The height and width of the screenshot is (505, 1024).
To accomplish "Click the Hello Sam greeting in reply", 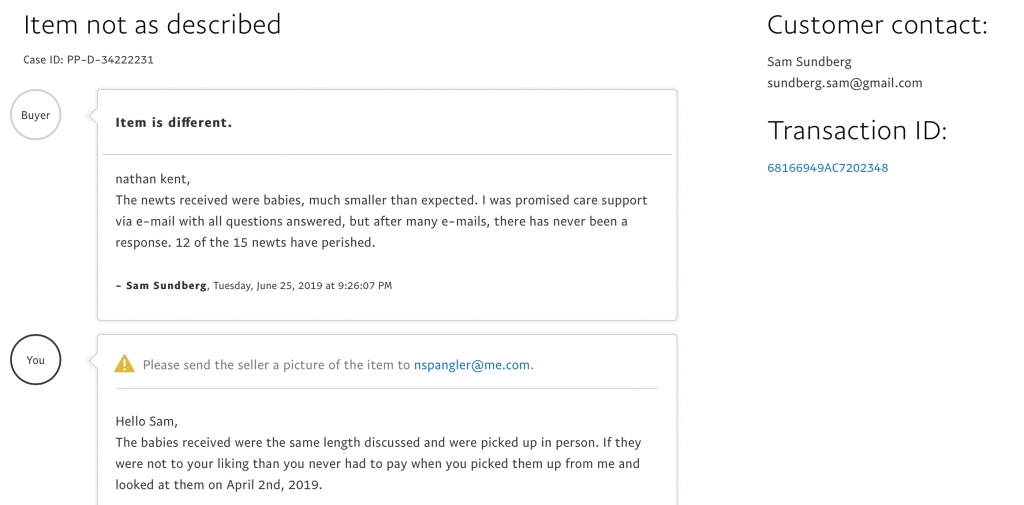I will point(146,421).
